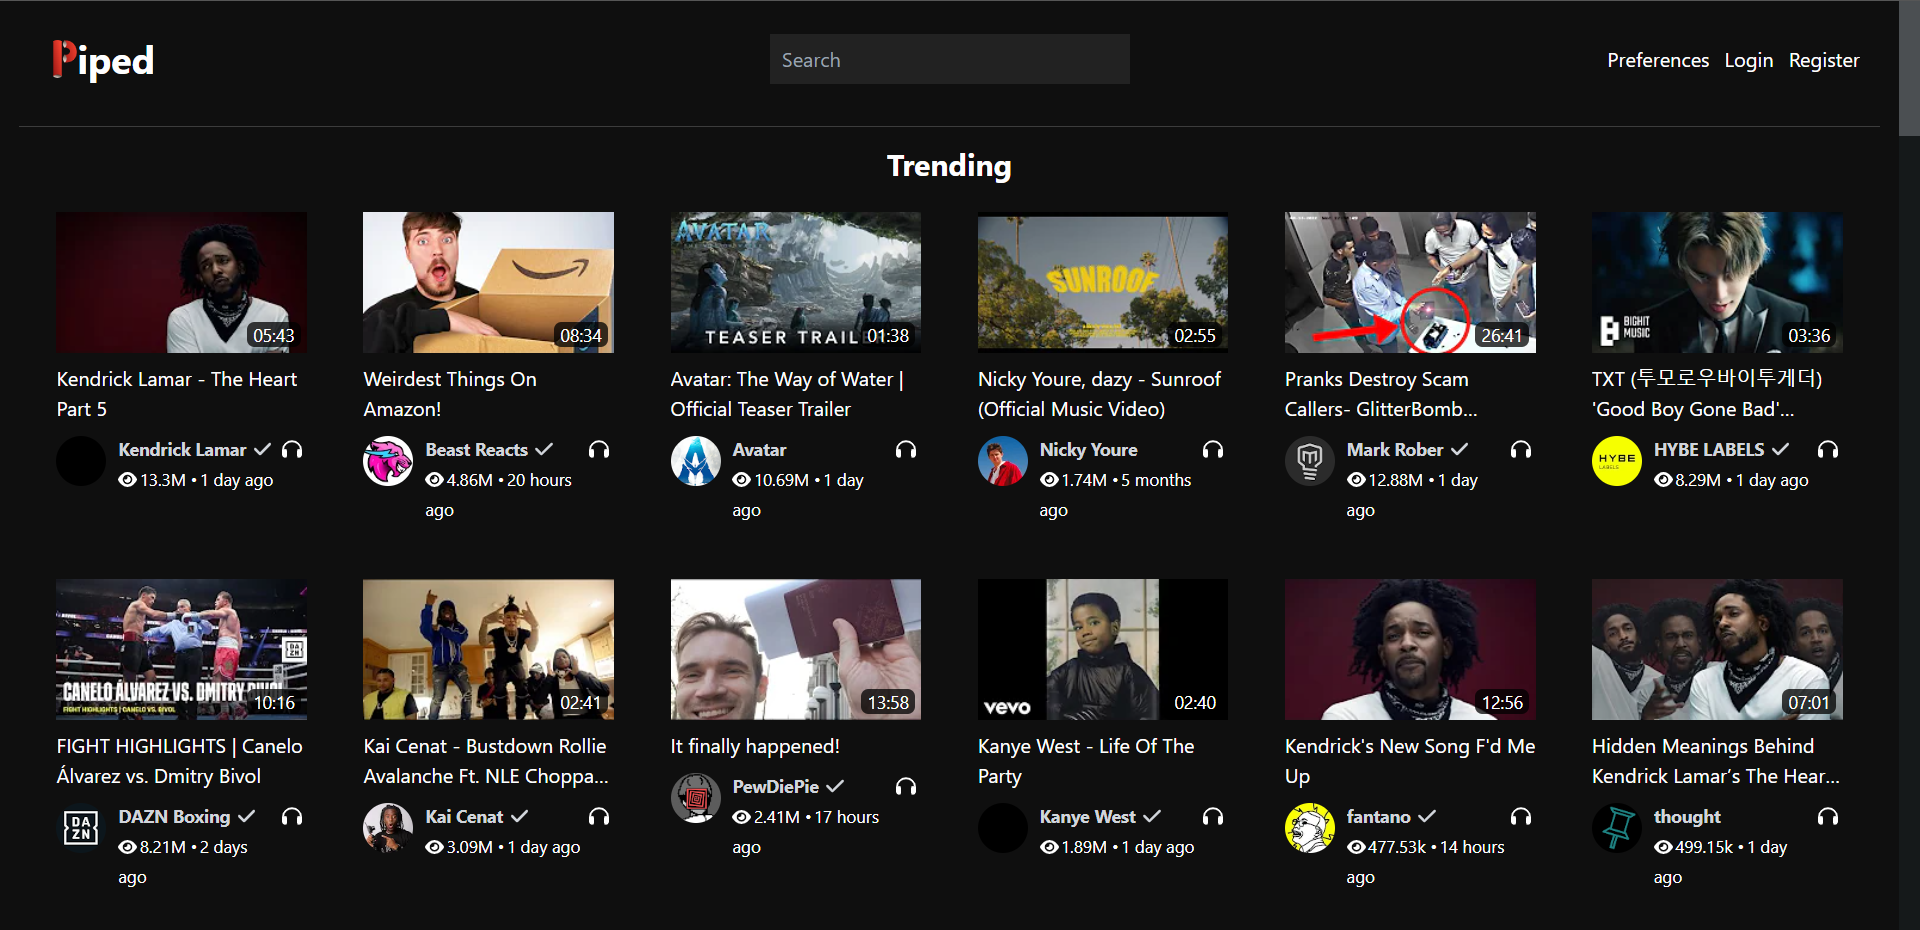Open title 'It finally happened!' link
The width and height of the screenshot is (1920, 930).
coord(755,746)
